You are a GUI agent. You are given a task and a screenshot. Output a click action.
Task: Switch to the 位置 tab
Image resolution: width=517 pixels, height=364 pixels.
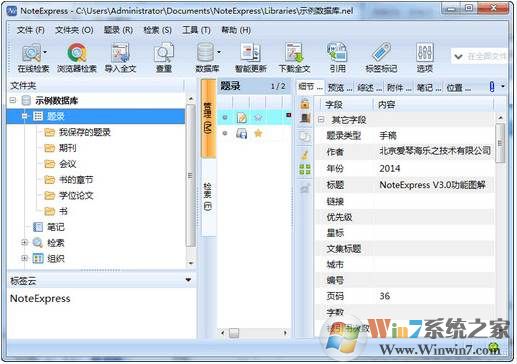(x=458, y=87)
